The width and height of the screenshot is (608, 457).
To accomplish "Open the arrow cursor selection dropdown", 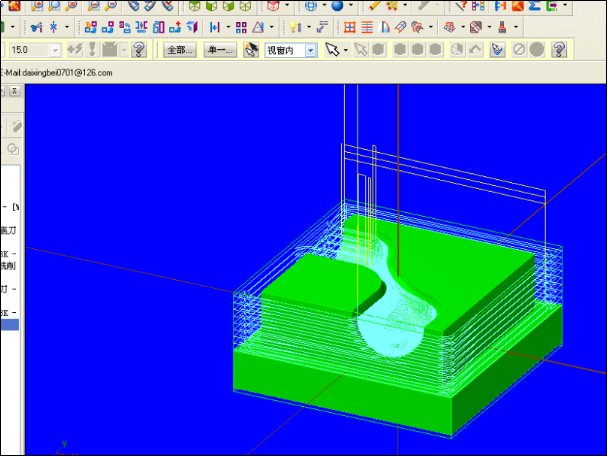I will [x=346, y=49].
